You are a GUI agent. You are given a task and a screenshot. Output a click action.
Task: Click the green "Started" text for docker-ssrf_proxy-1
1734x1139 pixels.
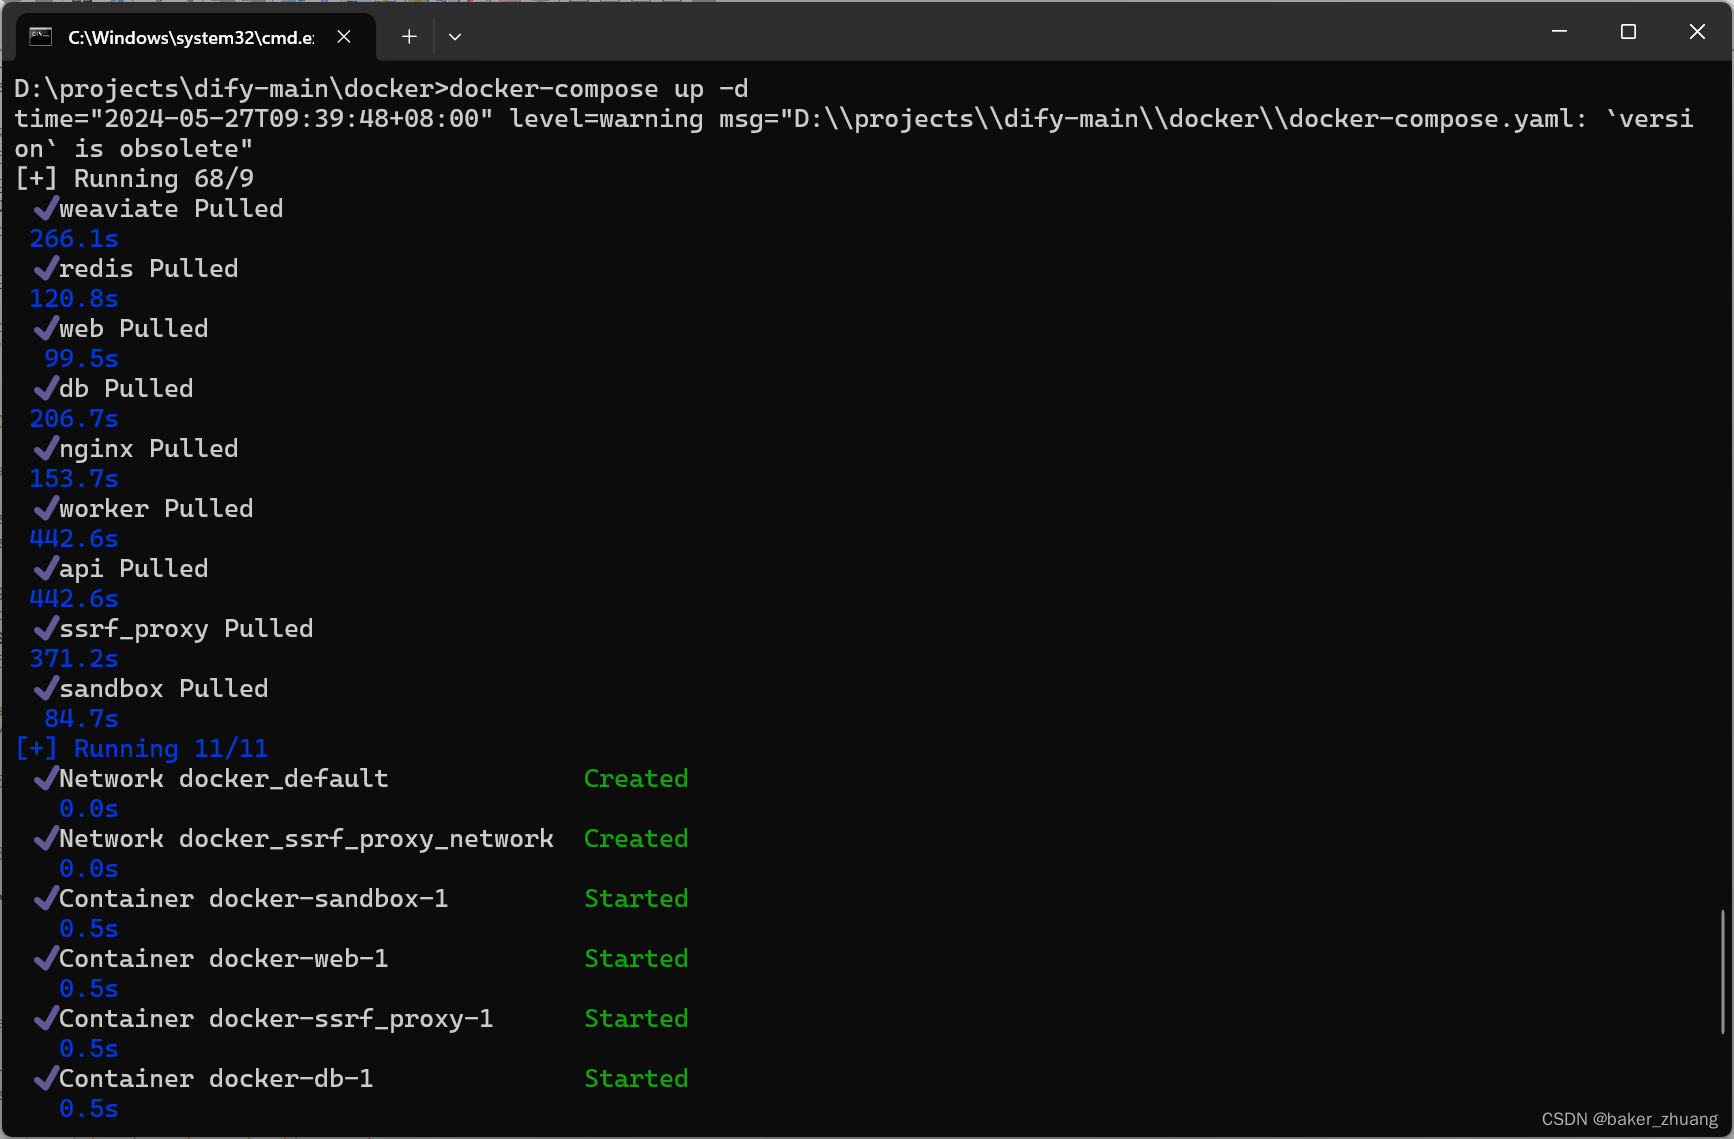[636, 1018]
